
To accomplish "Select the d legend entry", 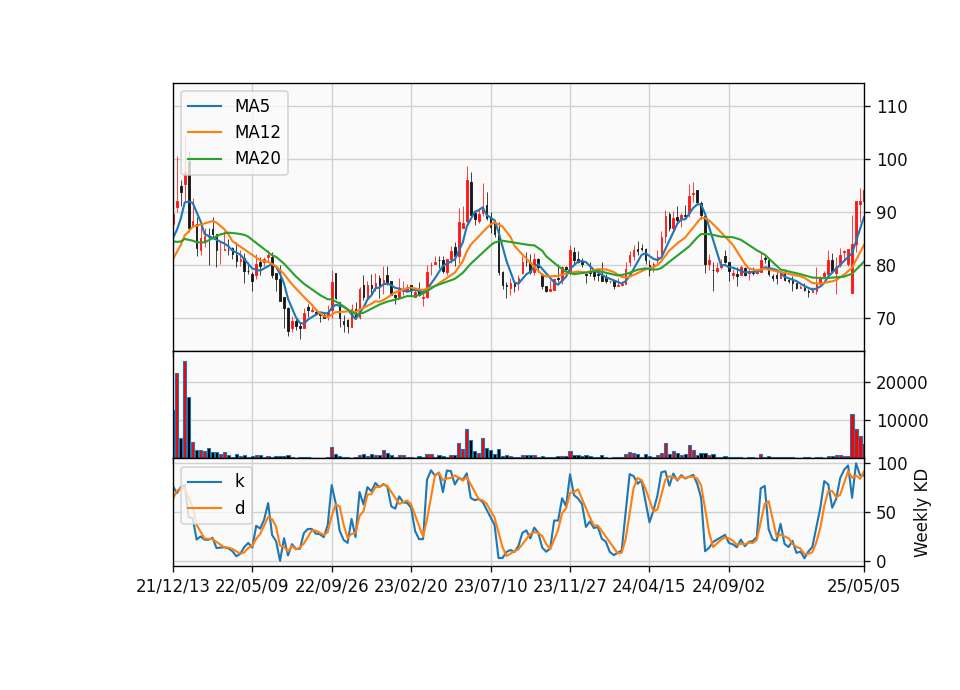I will click(x=239, y=508).
